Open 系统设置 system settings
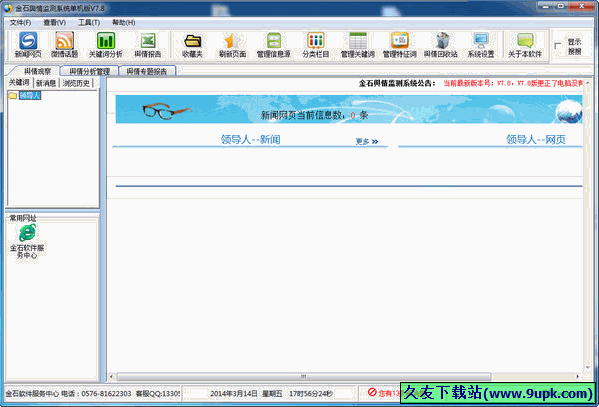 (481, 45)
